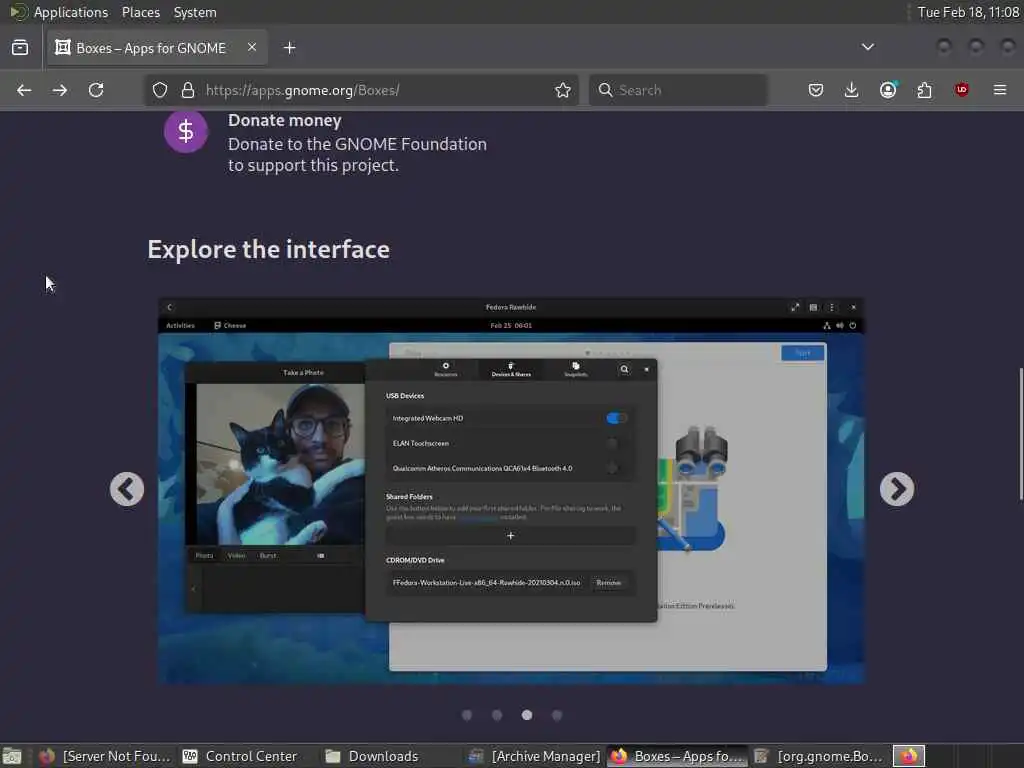Select the Boxes – Apps for GNOME tab

pos(157,48)
